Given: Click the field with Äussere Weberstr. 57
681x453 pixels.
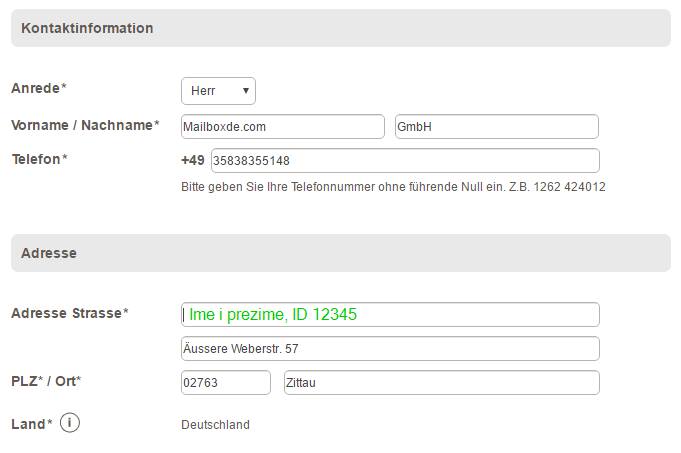Looking at the screenshot, I should tap(390, 349).
